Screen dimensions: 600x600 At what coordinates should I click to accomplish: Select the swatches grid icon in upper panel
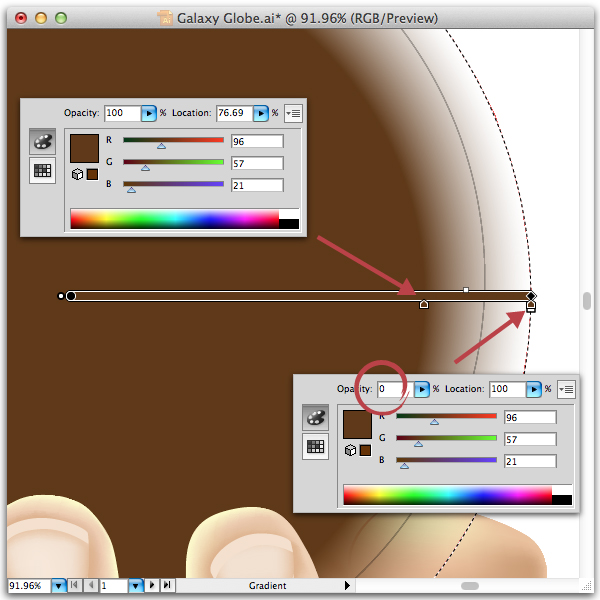[x=42, y=170]
